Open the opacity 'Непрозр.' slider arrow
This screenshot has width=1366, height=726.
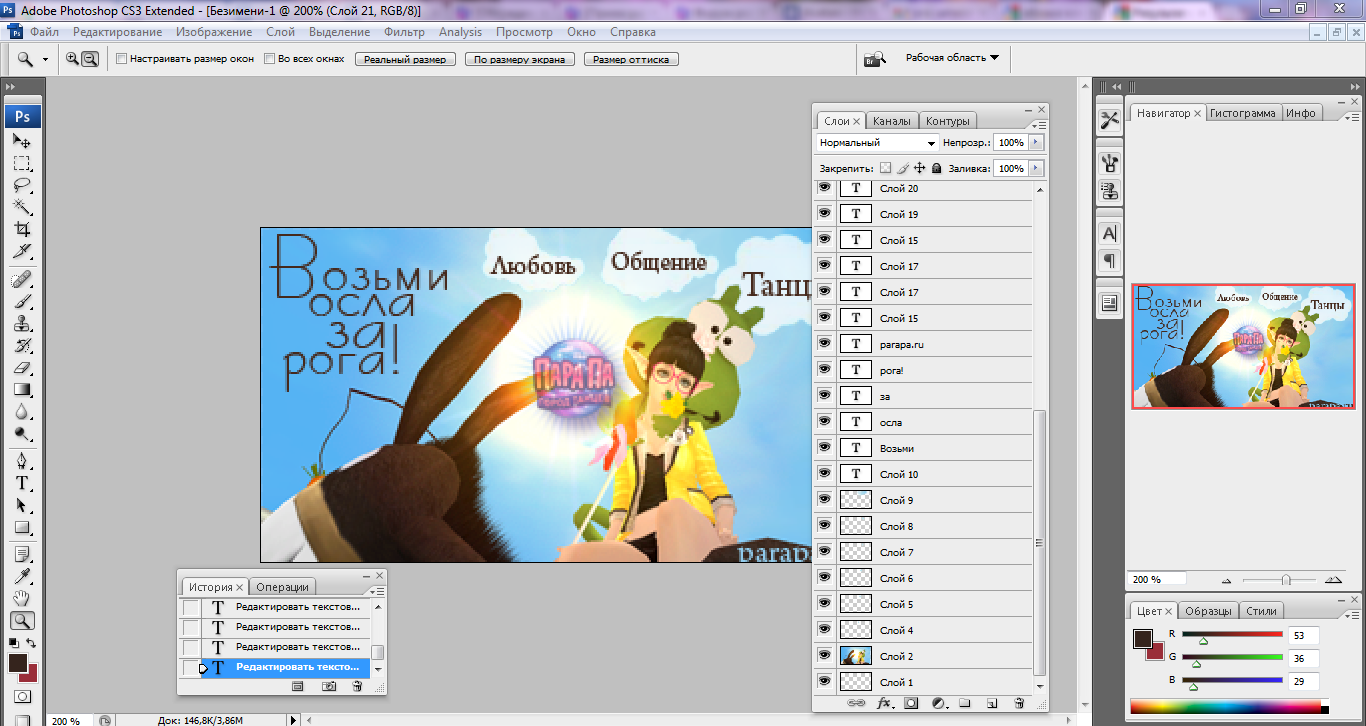tap(1036, 143)
